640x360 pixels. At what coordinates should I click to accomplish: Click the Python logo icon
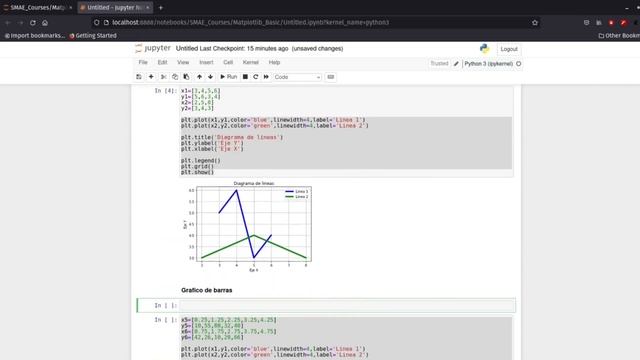click(x=484, y=49)
